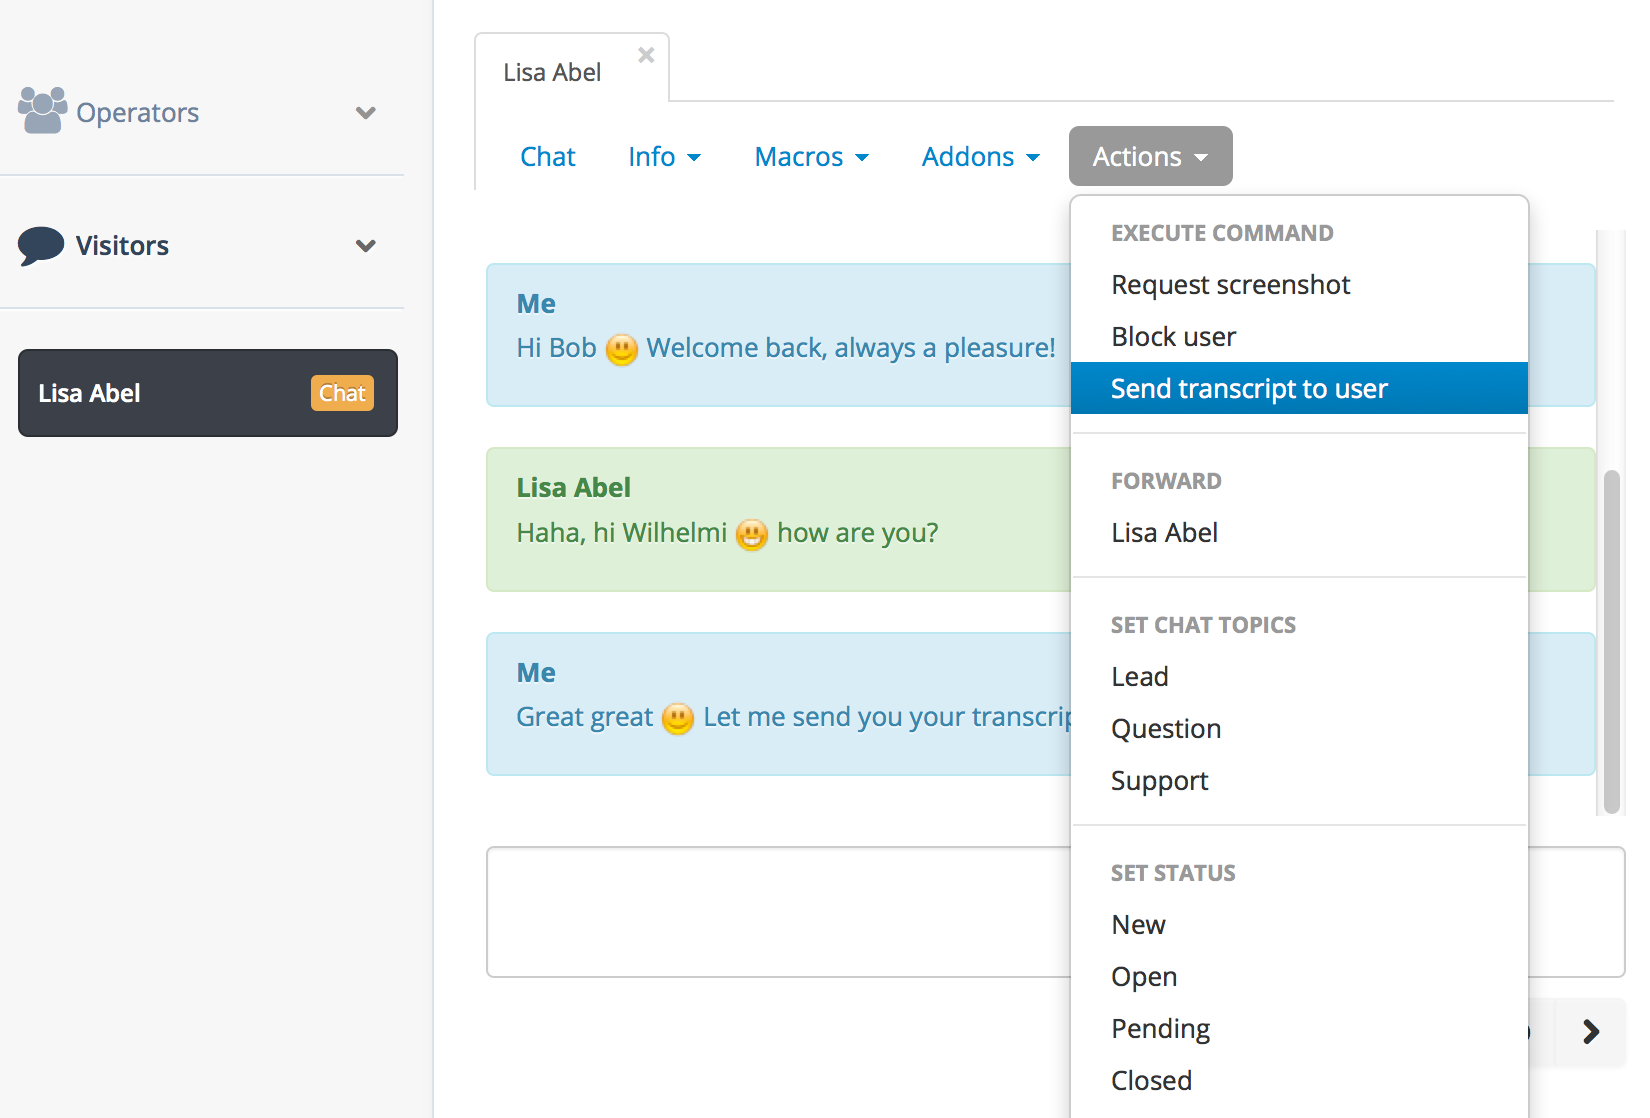Click smiley emoji in 'Hi Bob' message
This screenshot has height=1118, width=1650.
[622, 349]
